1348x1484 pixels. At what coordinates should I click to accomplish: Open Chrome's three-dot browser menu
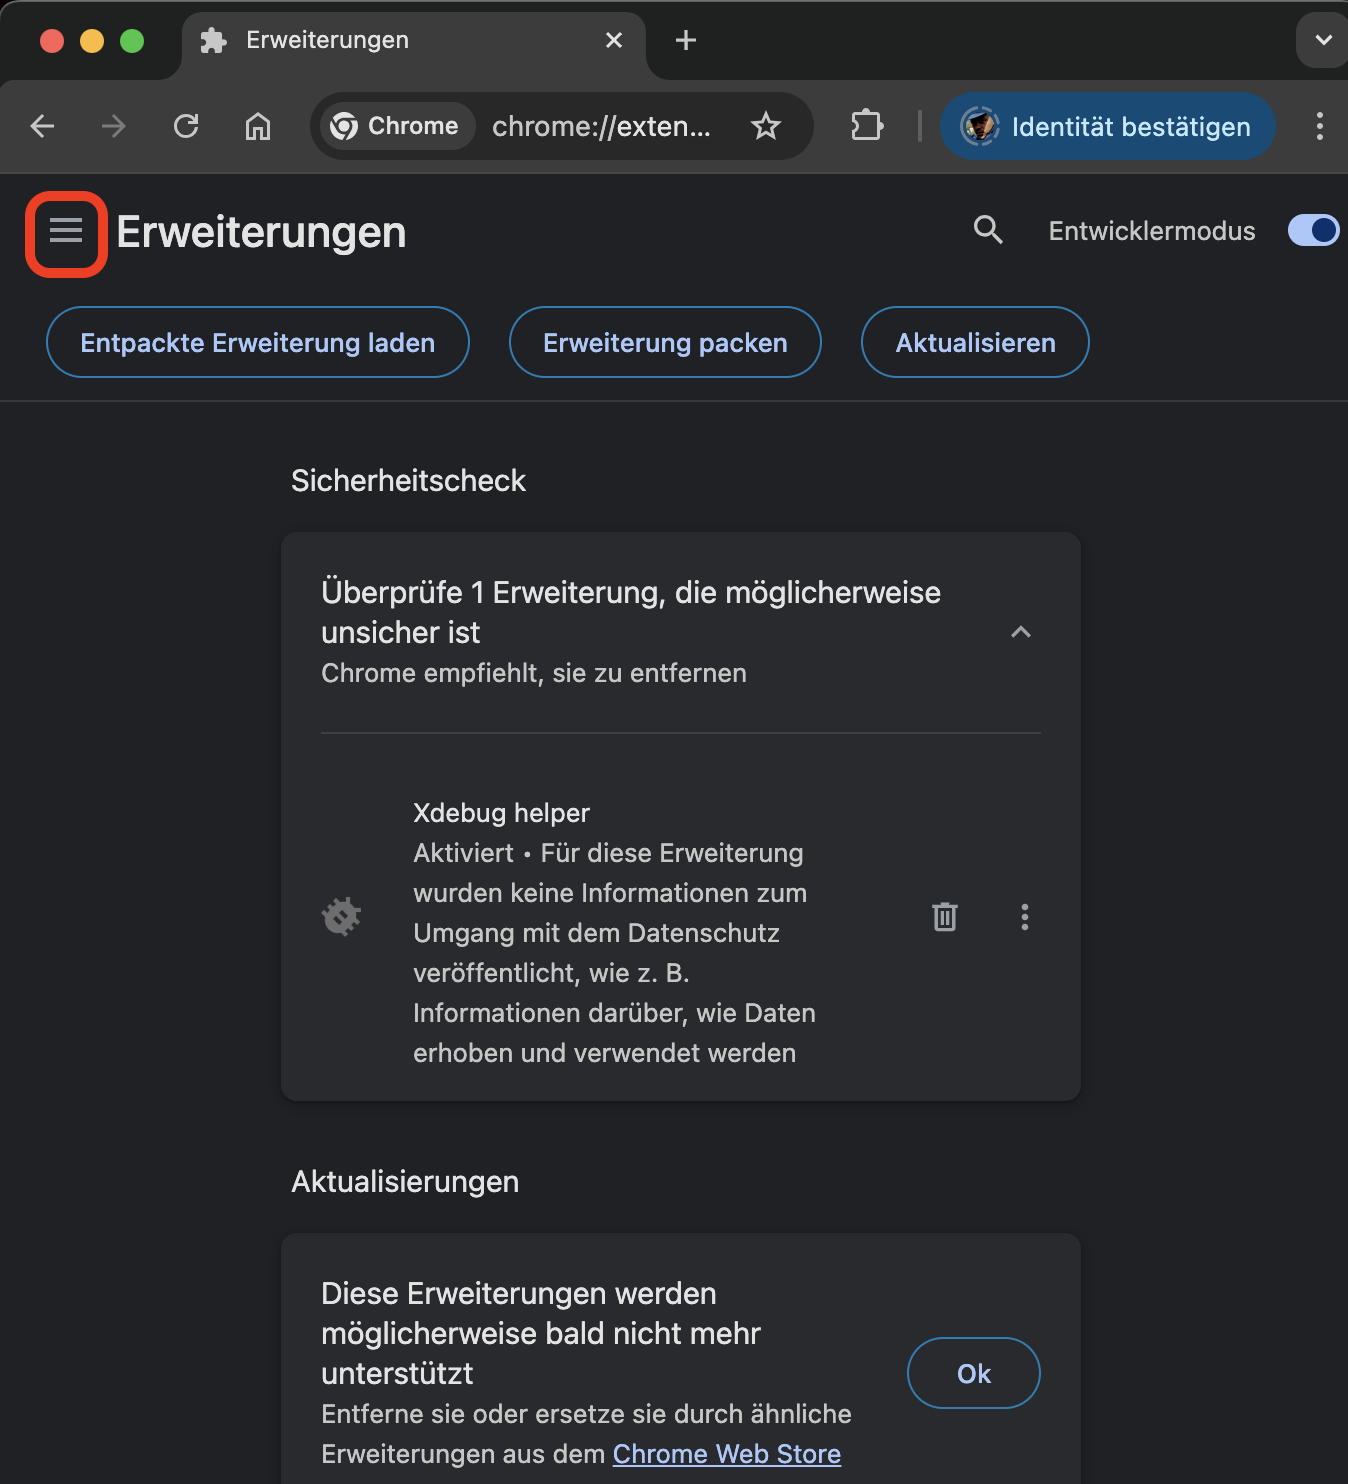coord(1320,126)
